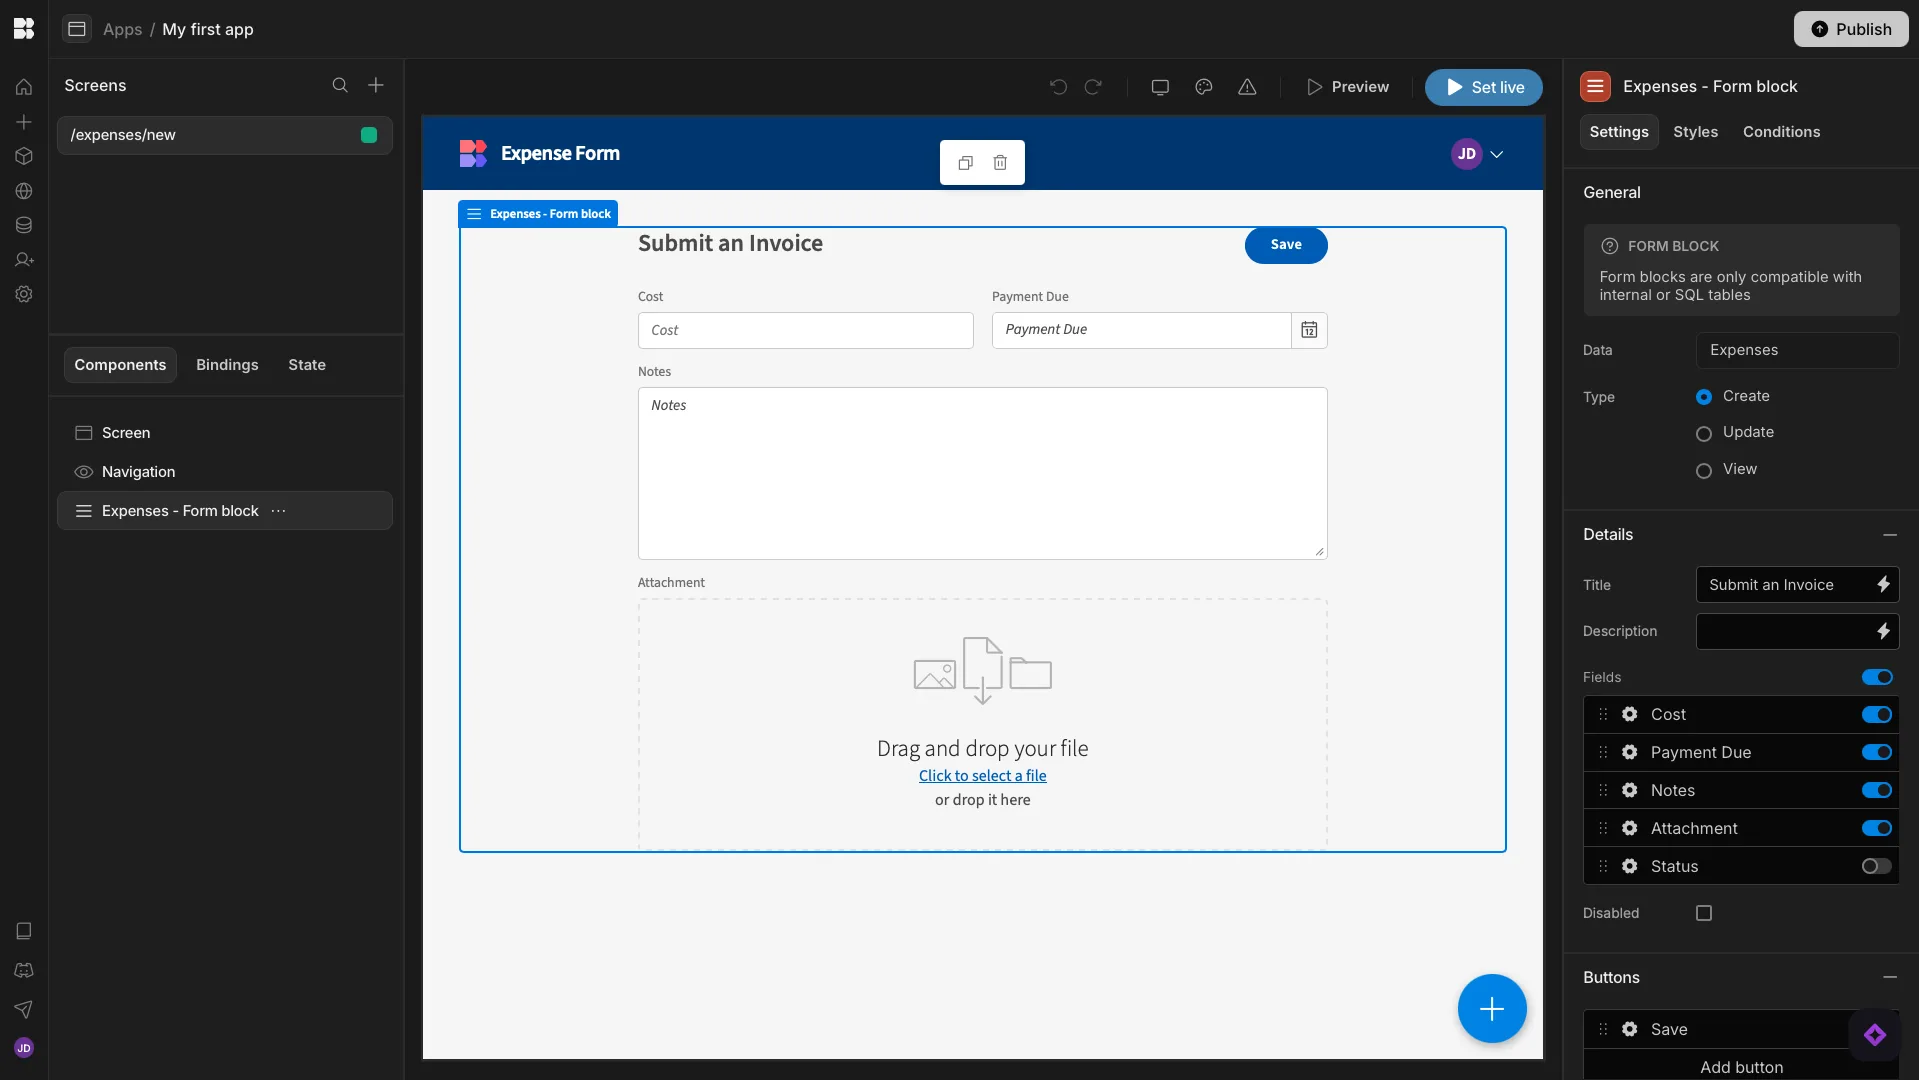Open the globe icon in sidebar
1919x1080 pixels.
click(24, 191)
